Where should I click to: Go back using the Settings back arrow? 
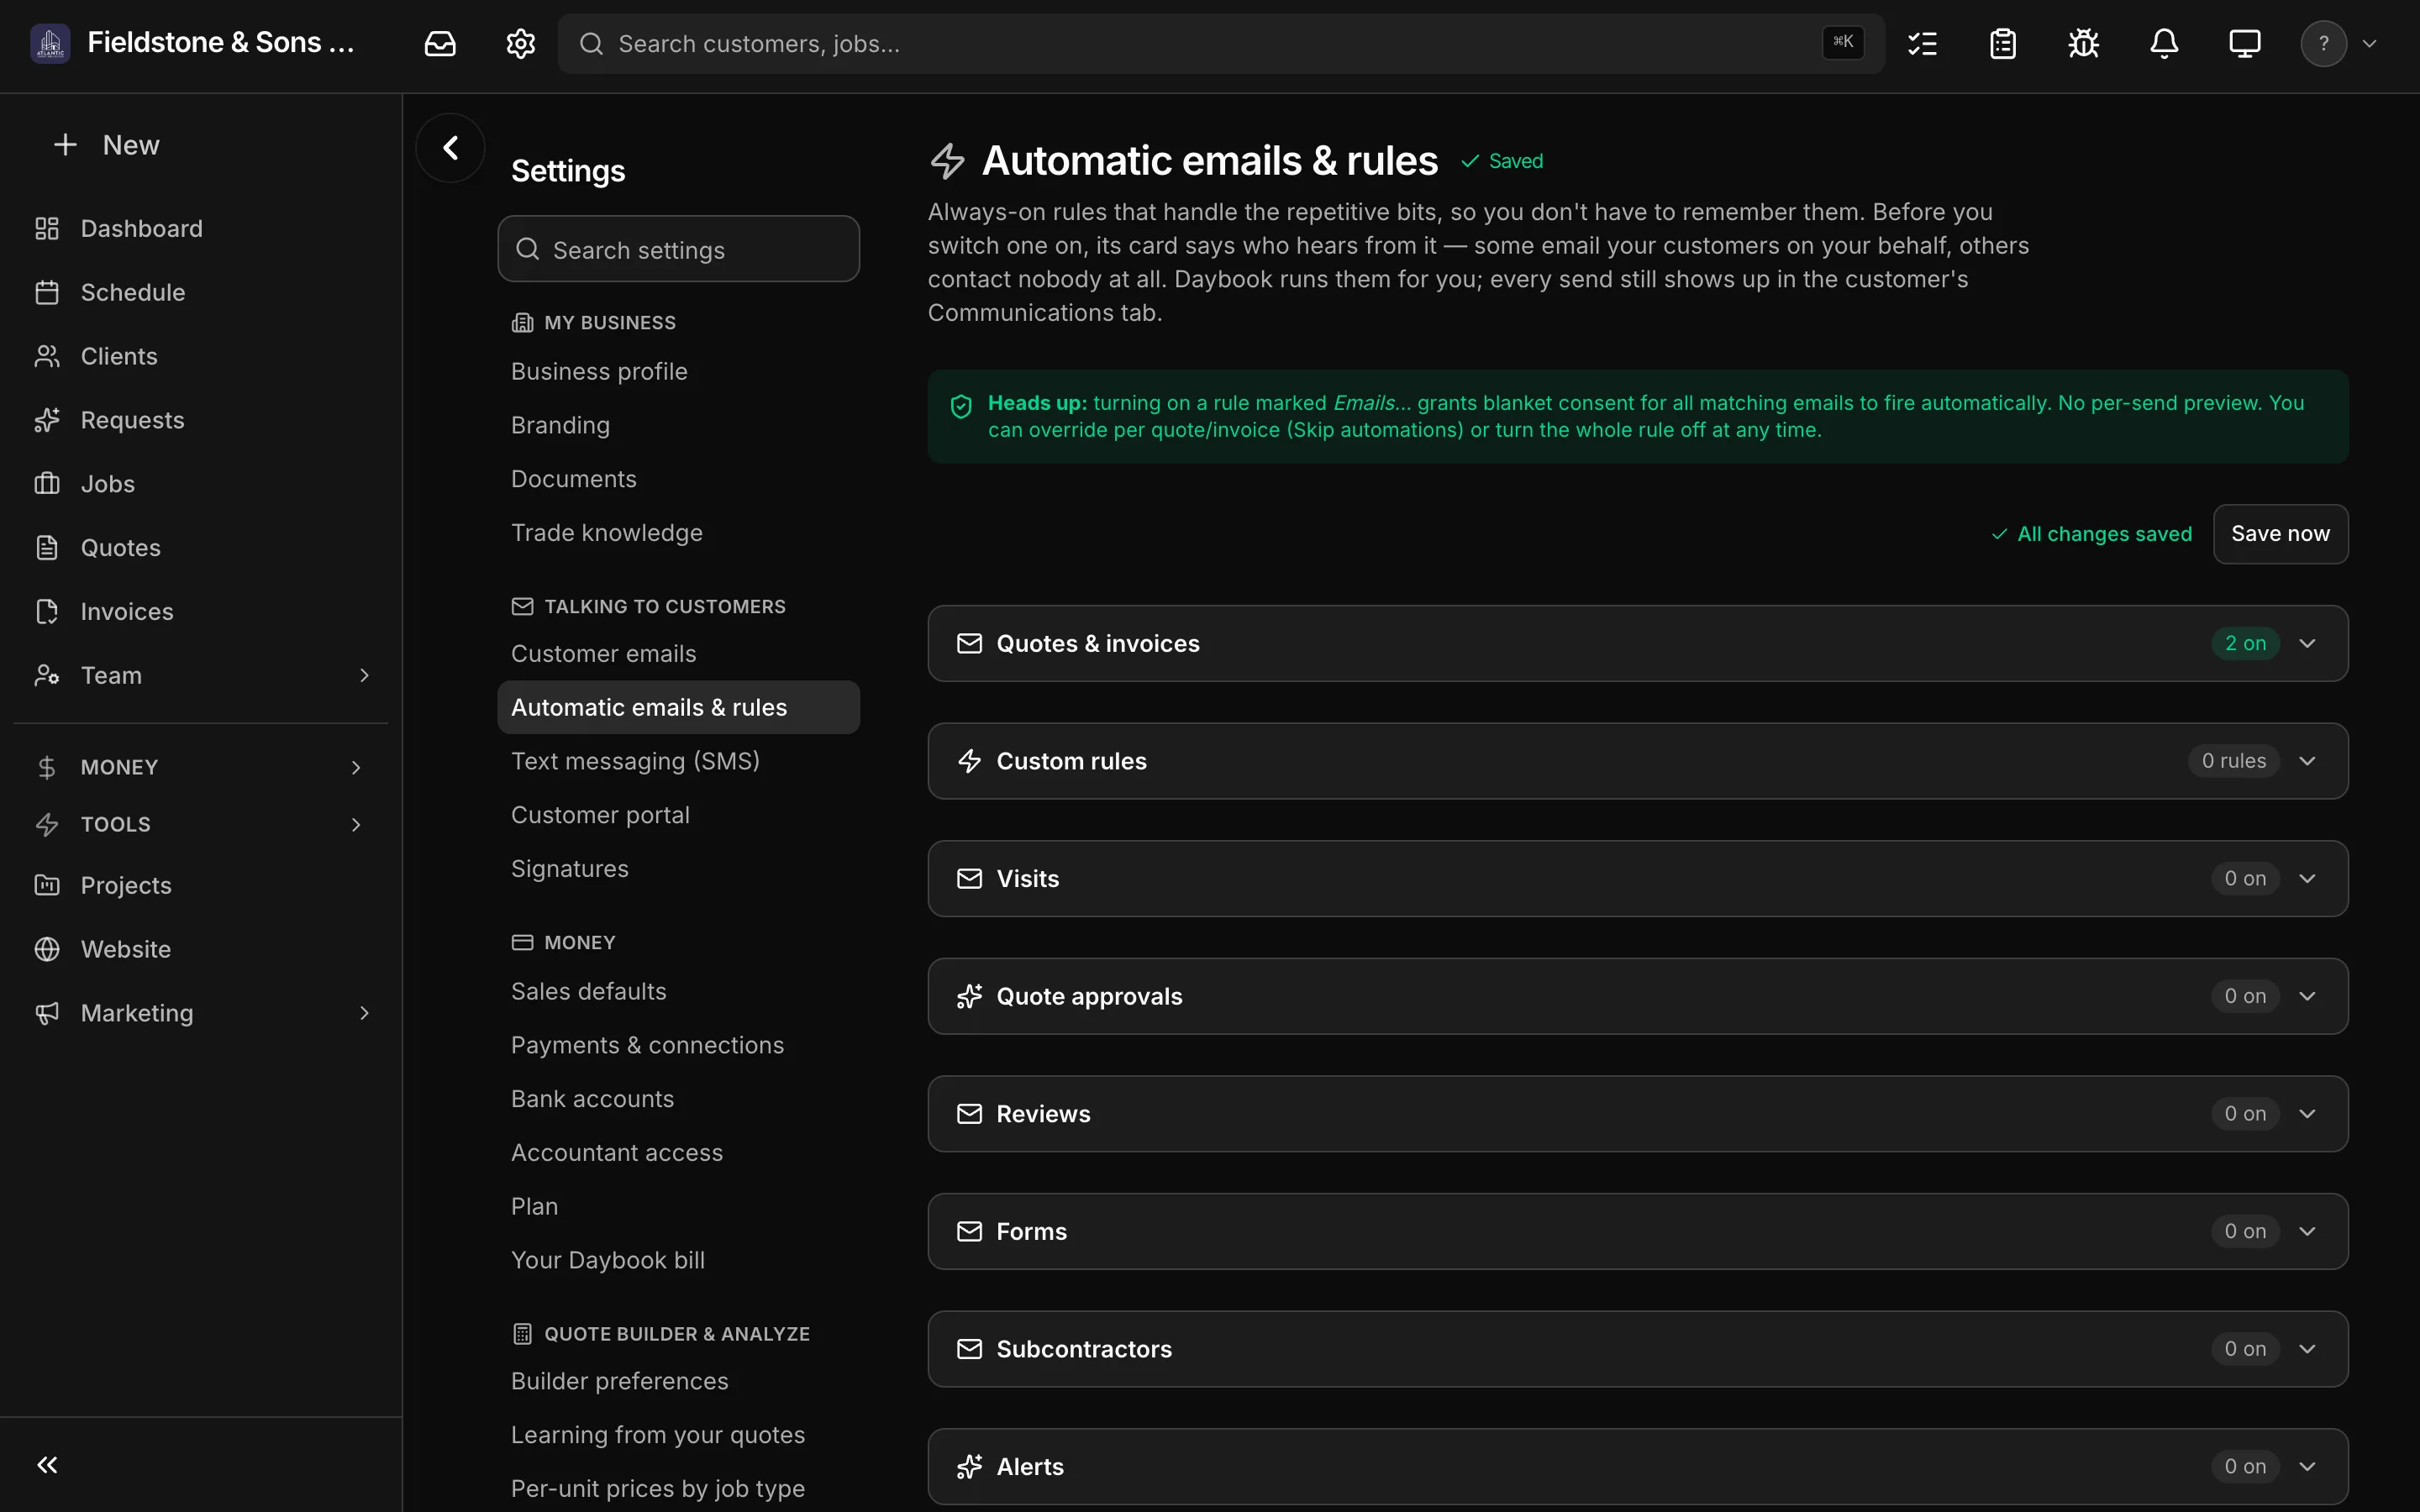click(x=450, y=148)
